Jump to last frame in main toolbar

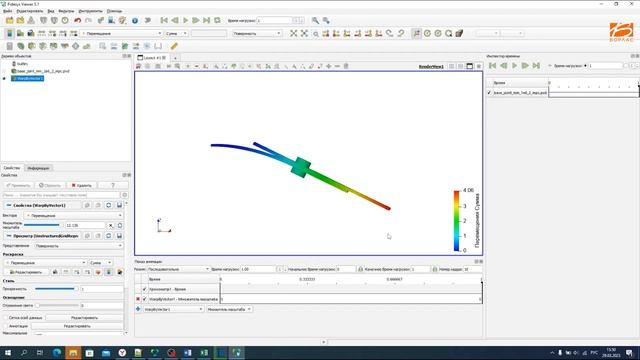tap(207, 20)
